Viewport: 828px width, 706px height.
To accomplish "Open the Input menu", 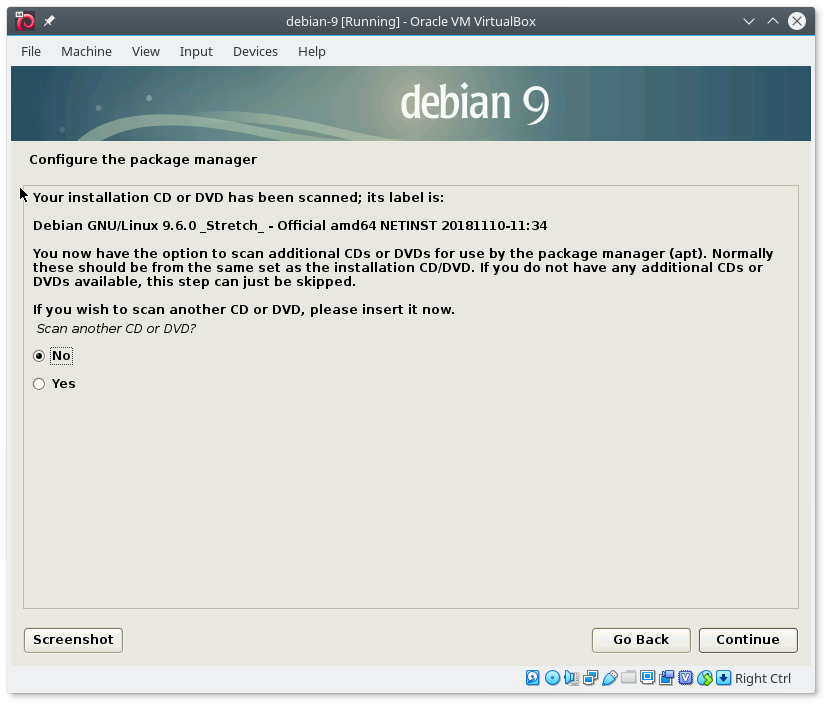I will (196, 51).
